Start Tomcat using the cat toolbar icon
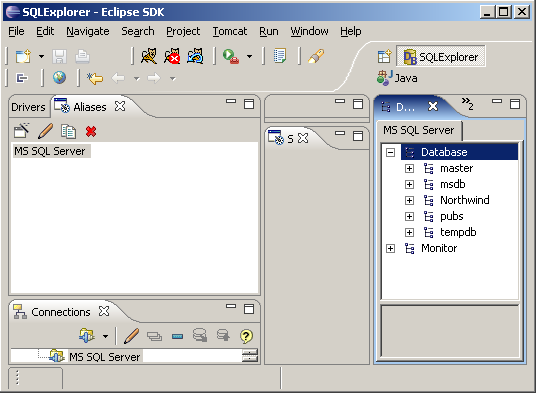This screenshot has height=393, width=536. click(x=149, y=56)
